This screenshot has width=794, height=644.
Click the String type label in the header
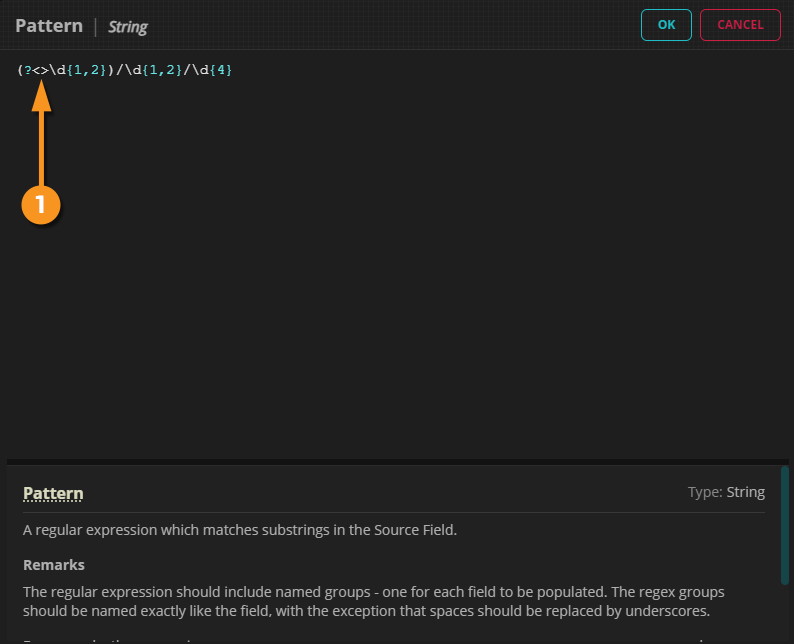tap(128, 27)
